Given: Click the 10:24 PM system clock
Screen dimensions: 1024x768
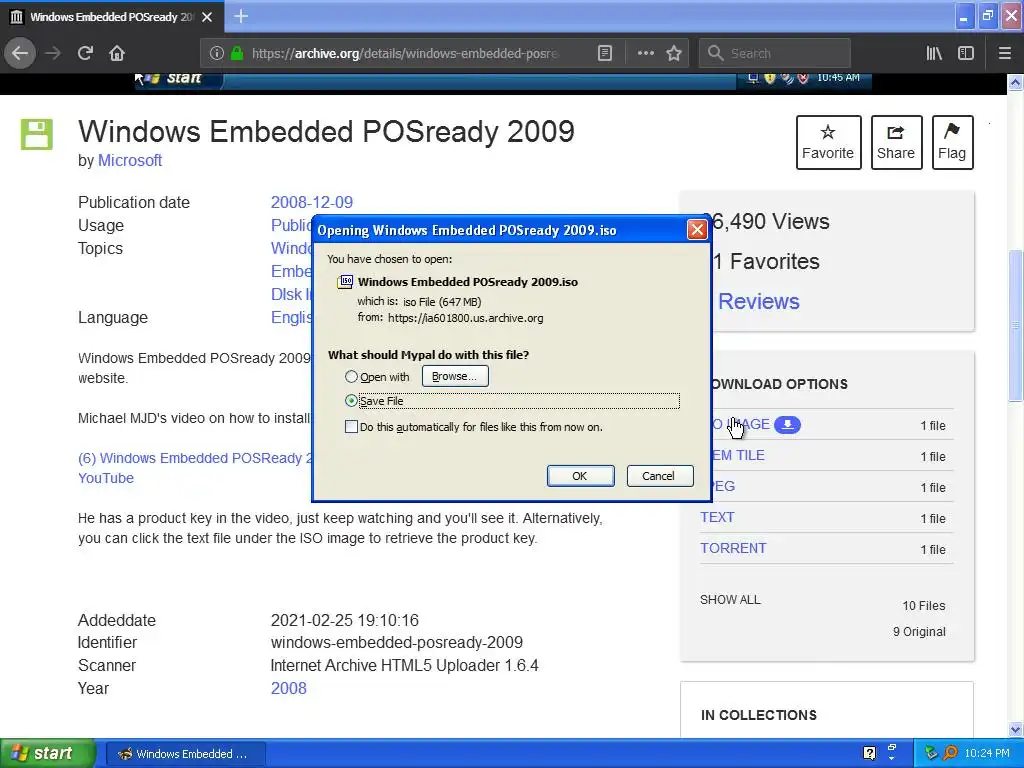Looking at the screenshot, I should [986, 753].
